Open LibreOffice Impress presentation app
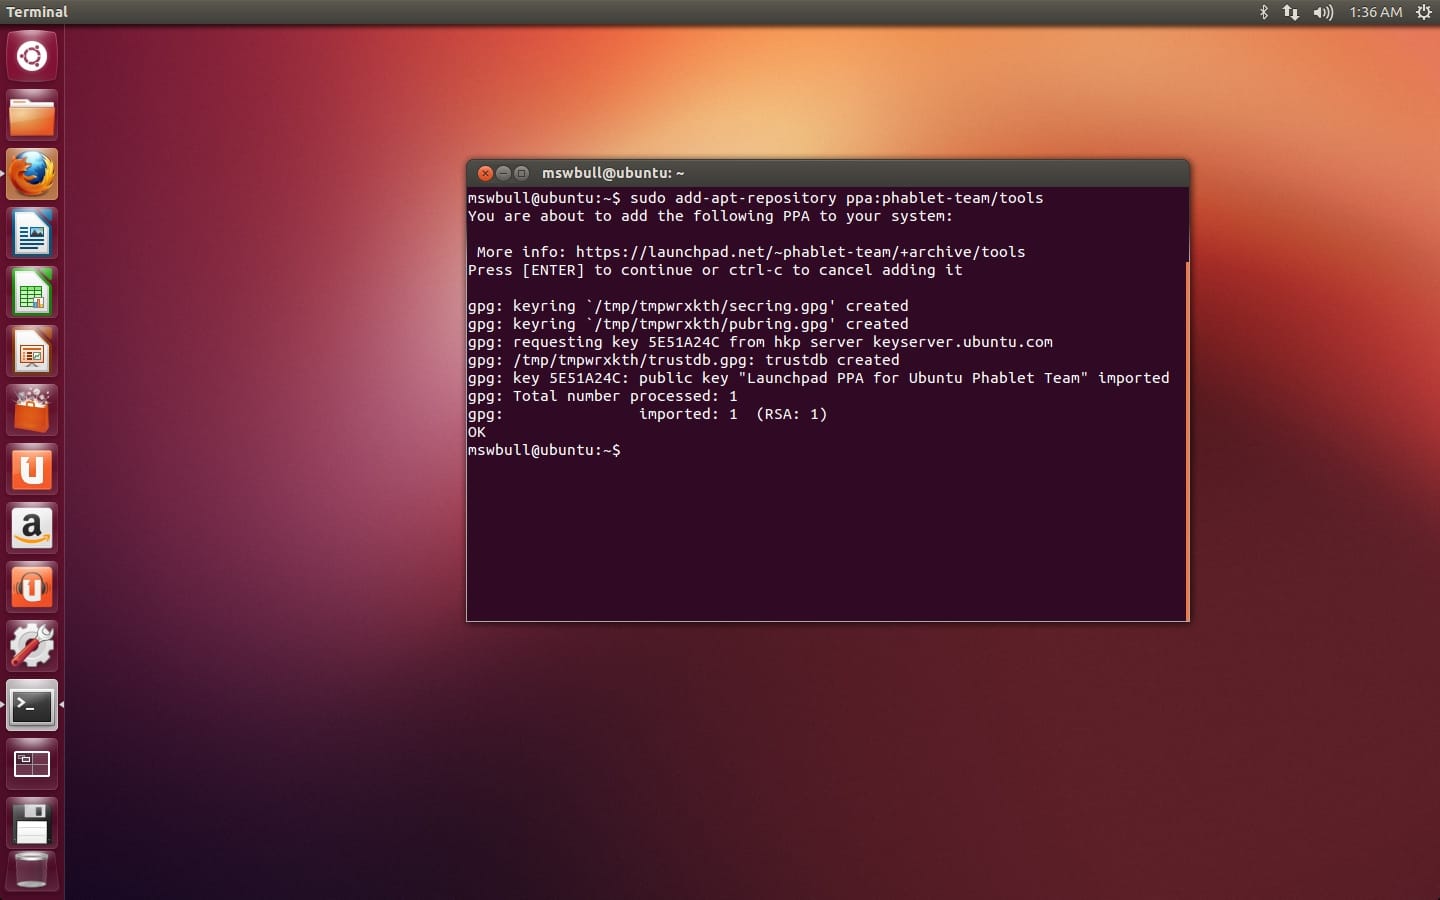The width and height of the screenshot is (1440, 900). pyautogui.click(x=32, y=352)
